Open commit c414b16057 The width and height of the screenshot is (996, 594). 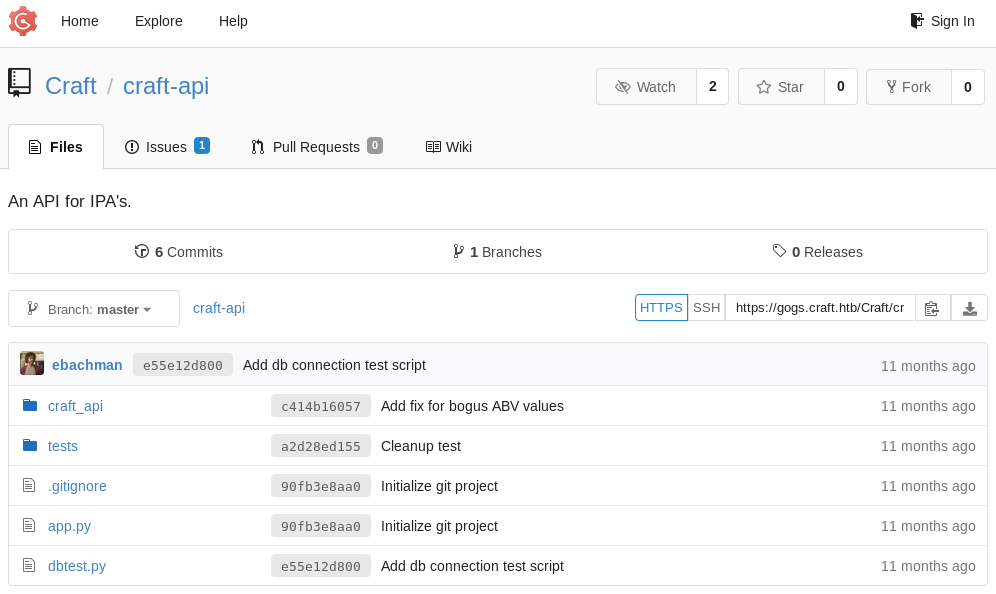coord(321,406)
